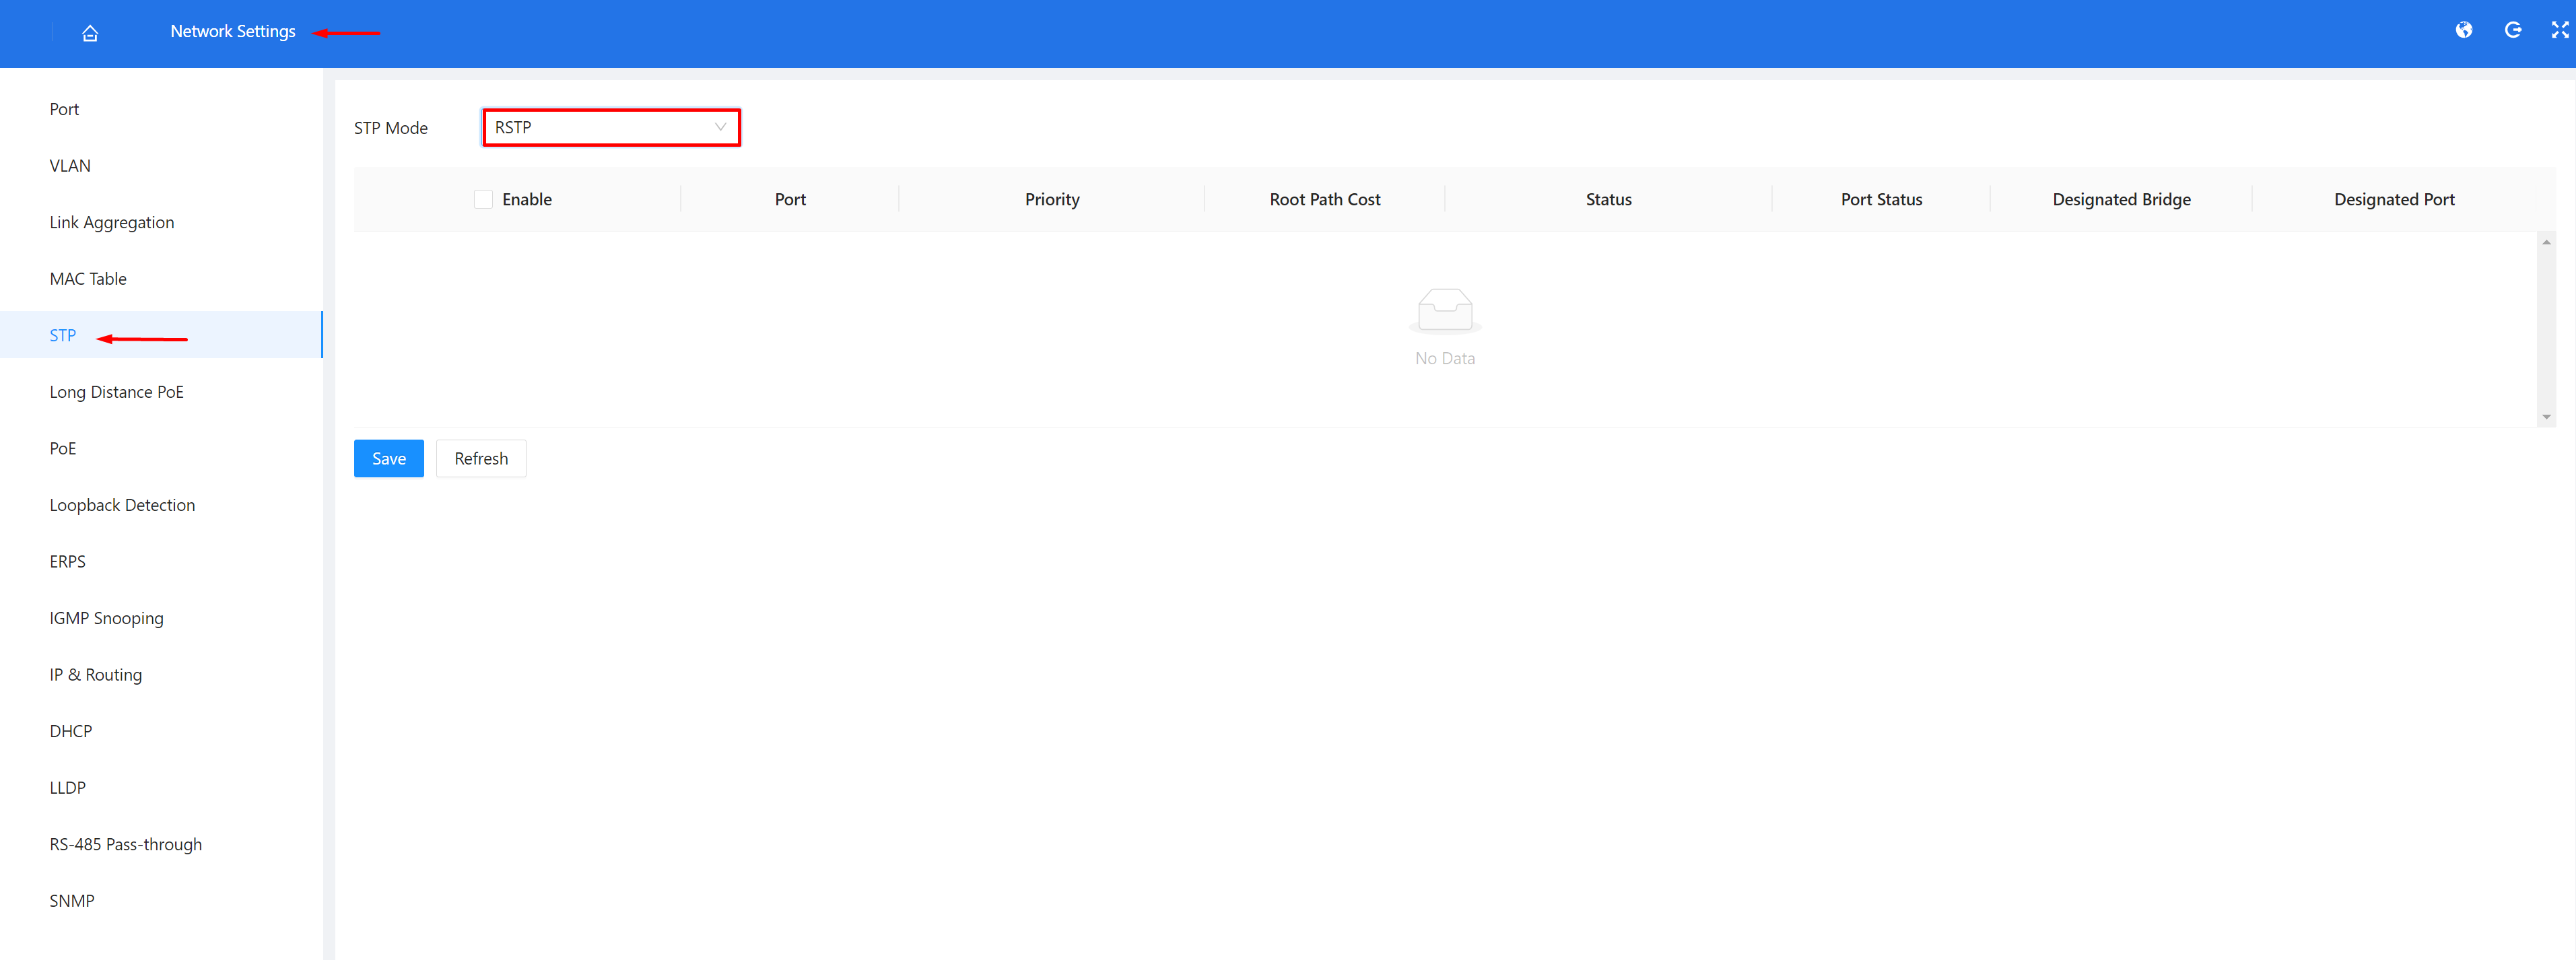This screenshot has height=960, width=2576.
Task: Open Link Aggregation page
Action: coord(112,222)
